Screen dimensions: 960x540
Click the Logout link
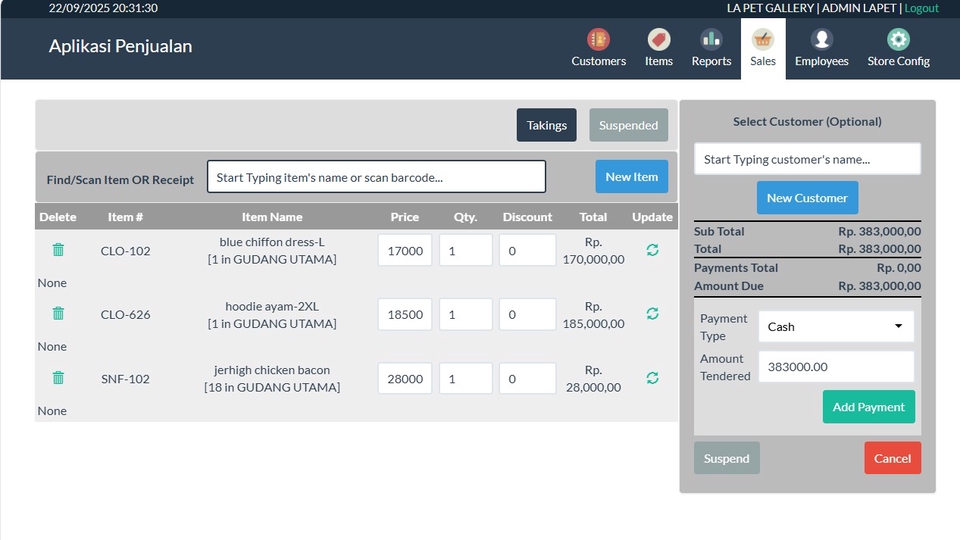tap(921, 8)
